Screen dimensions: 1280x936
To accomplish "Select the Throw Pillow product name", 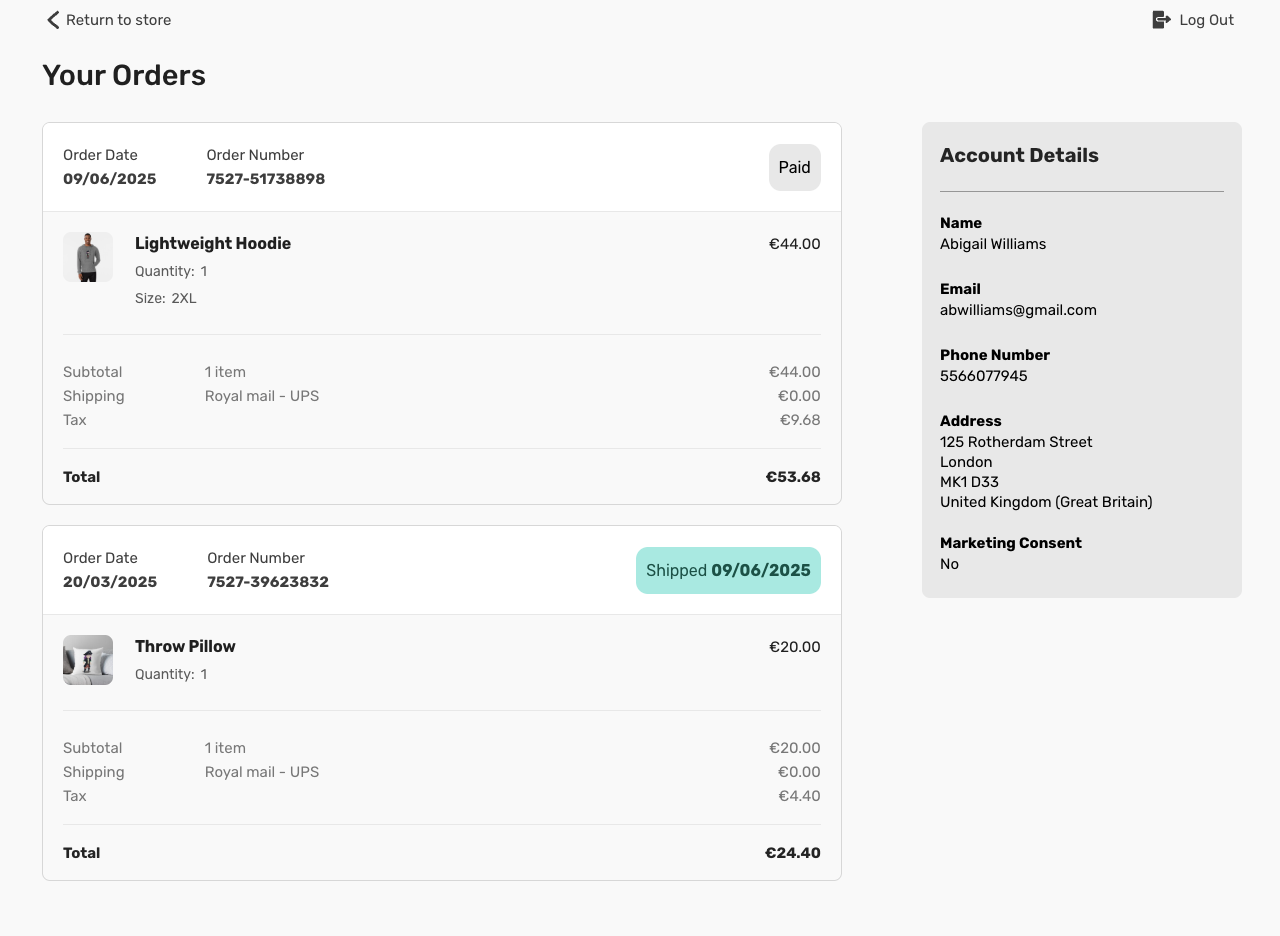I will (x=185, y=646).
